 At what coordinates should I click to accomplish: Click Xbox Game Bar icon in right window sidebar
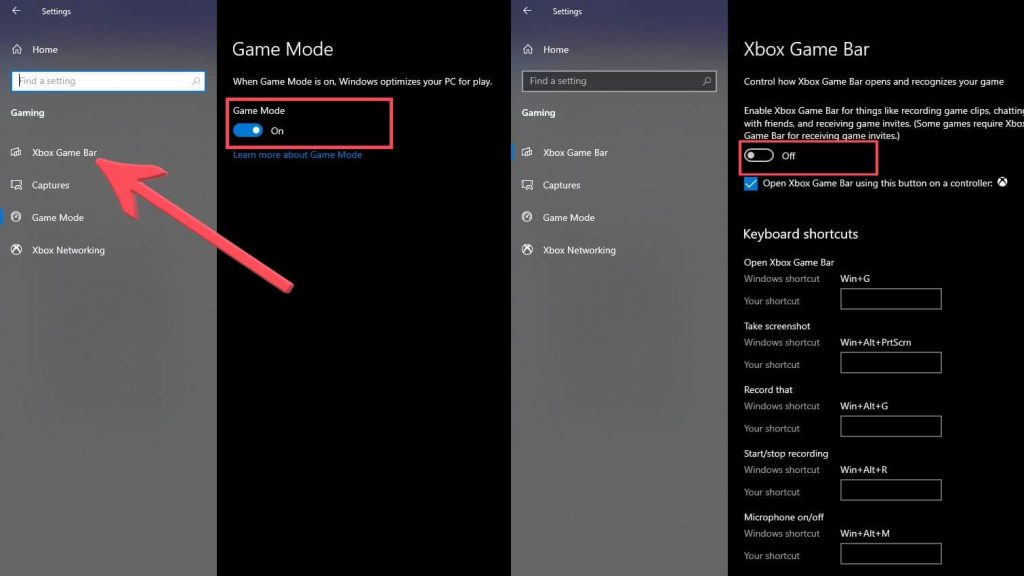click(x=527, y=152)
